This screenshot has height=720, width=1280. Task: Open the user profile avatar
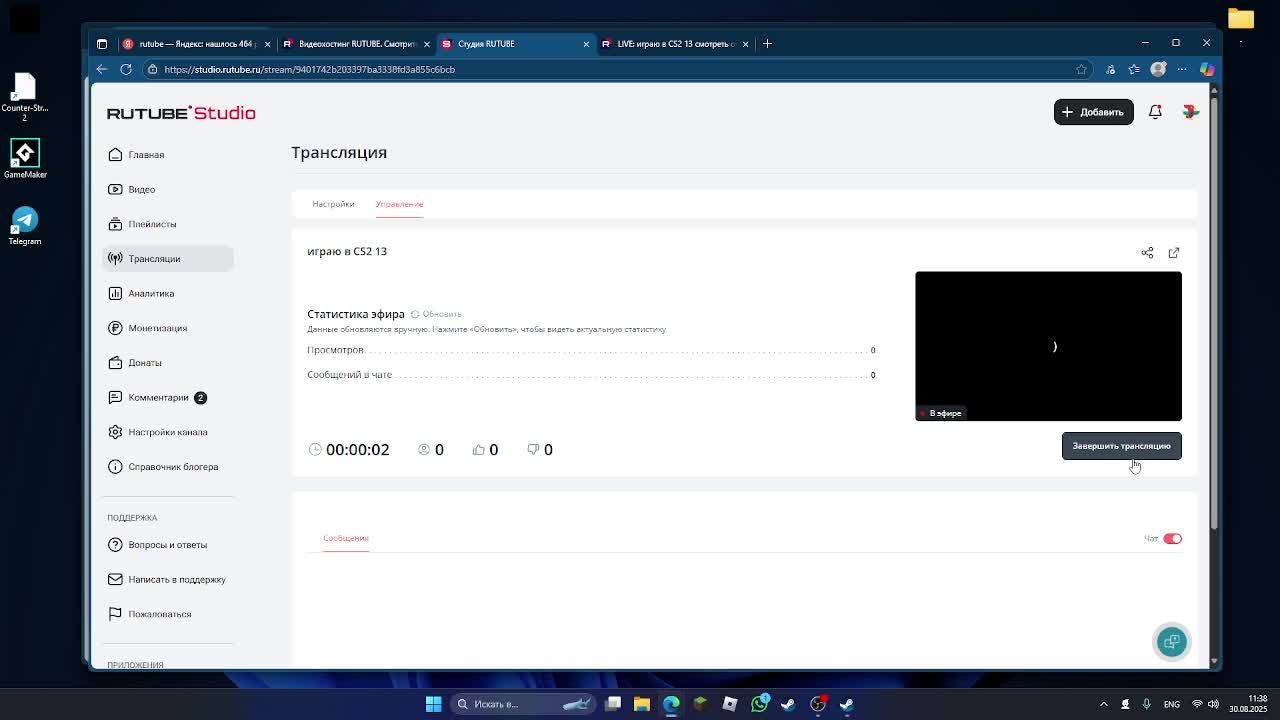point(1190,112)
